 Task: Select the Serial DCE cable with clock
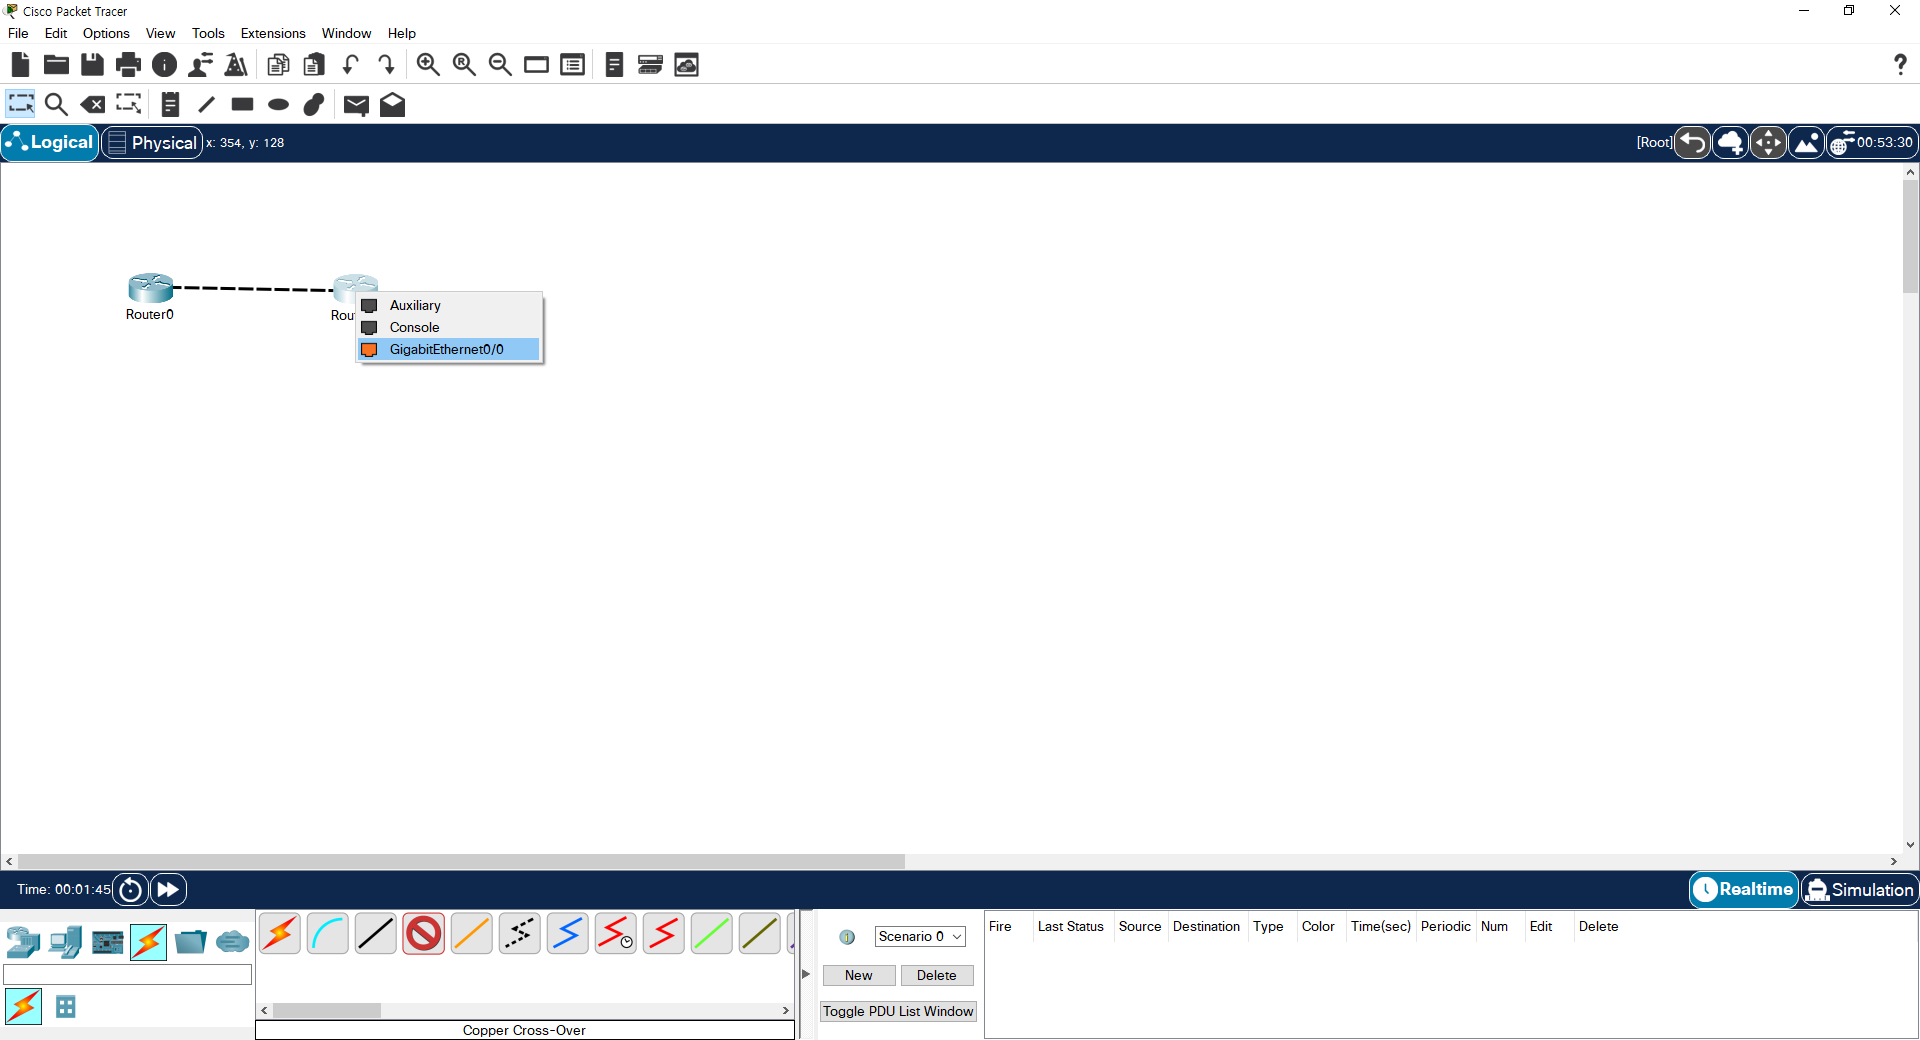[x=616, y=934]
